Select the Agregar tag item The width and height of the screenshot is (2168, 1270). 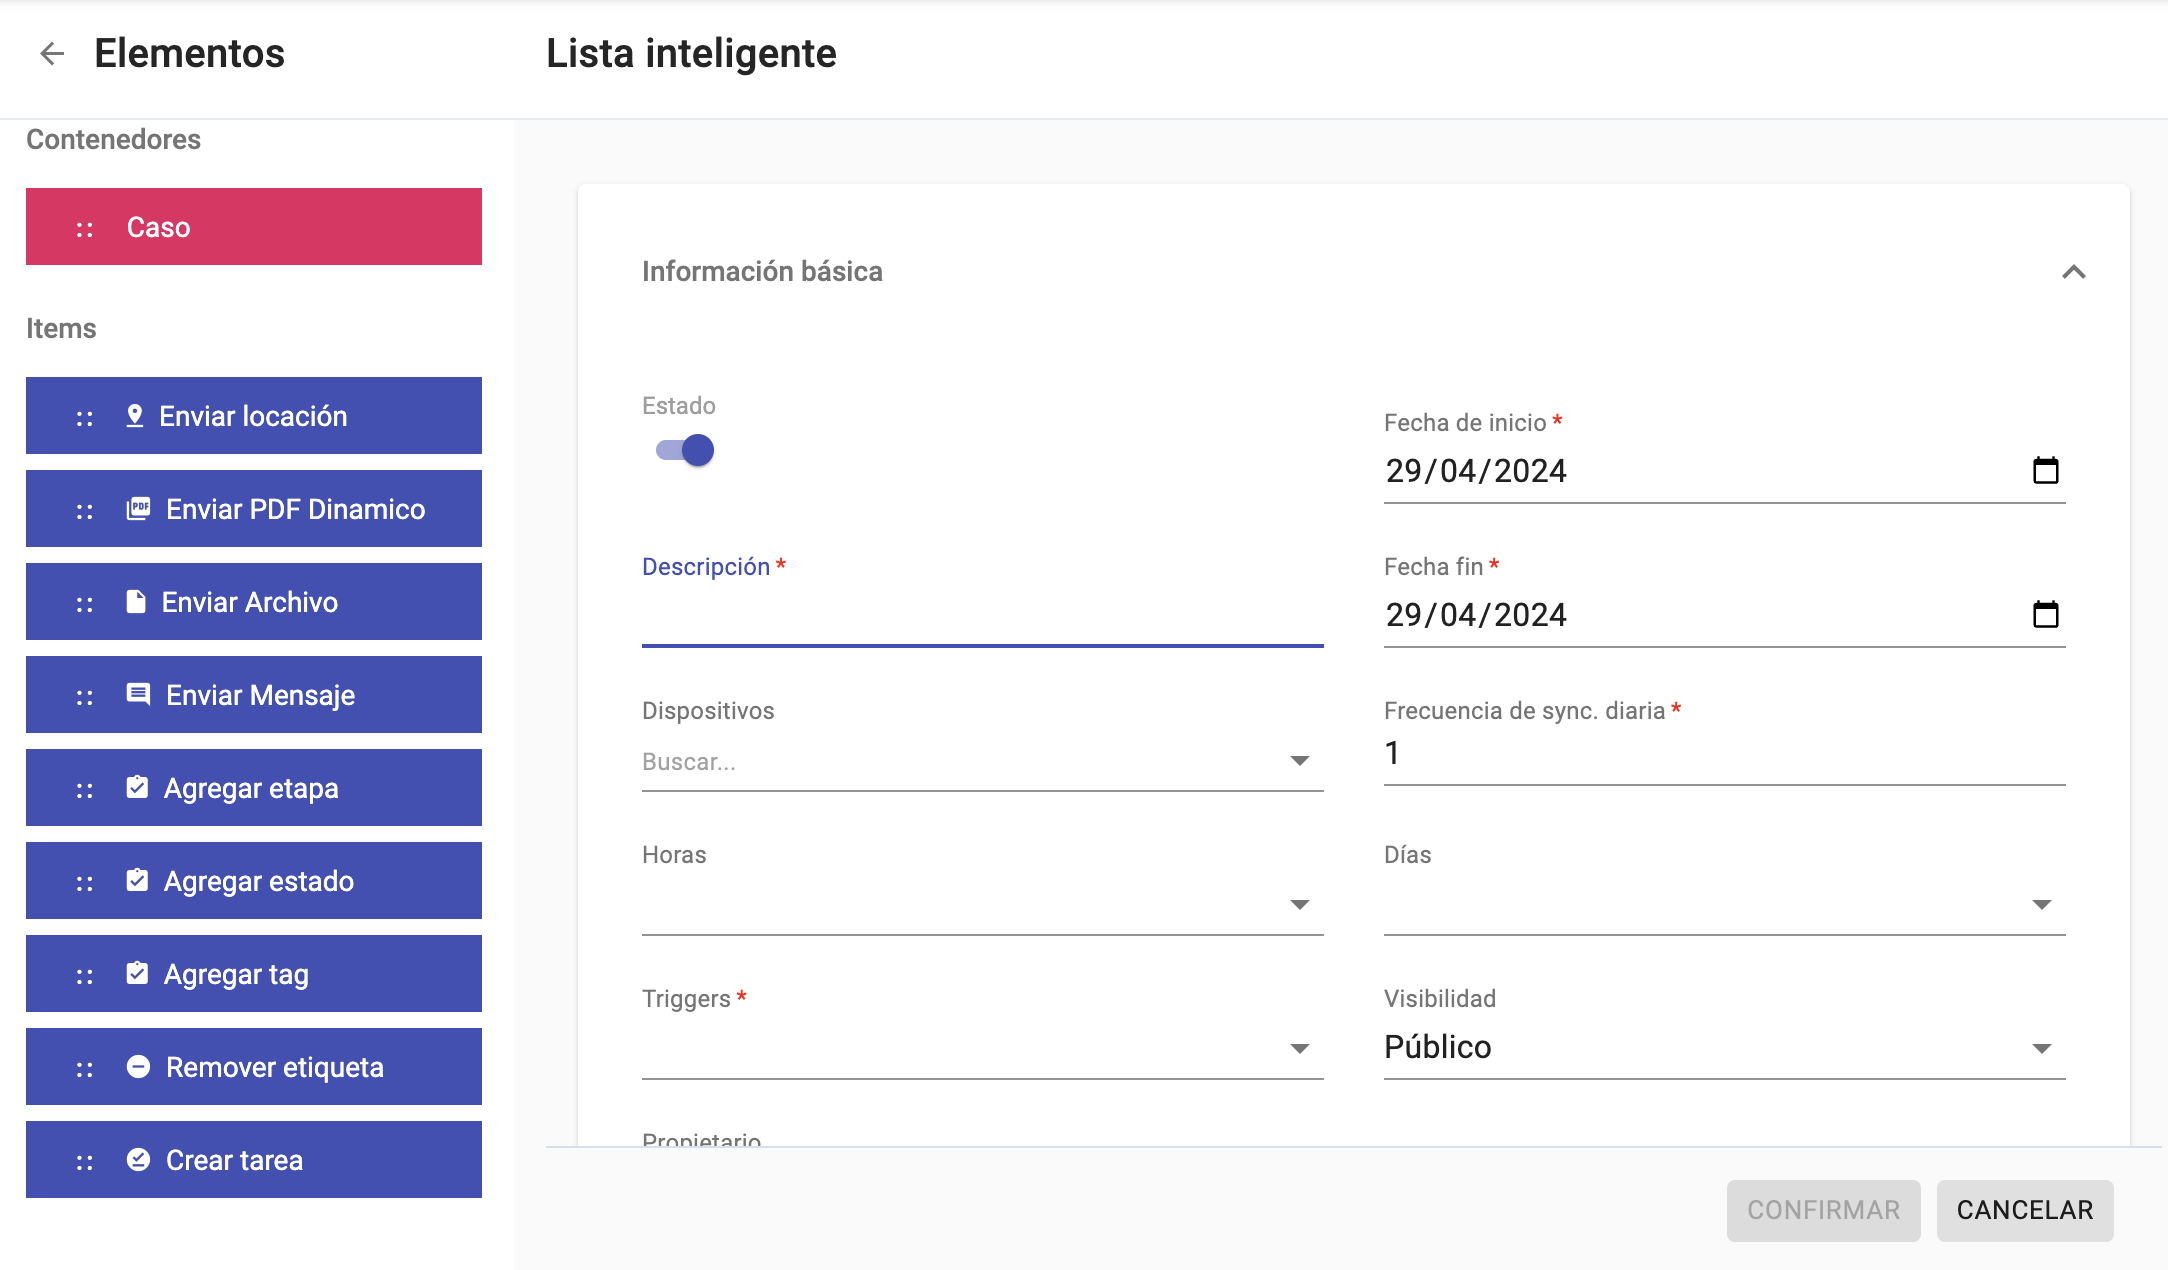(254, 974)
